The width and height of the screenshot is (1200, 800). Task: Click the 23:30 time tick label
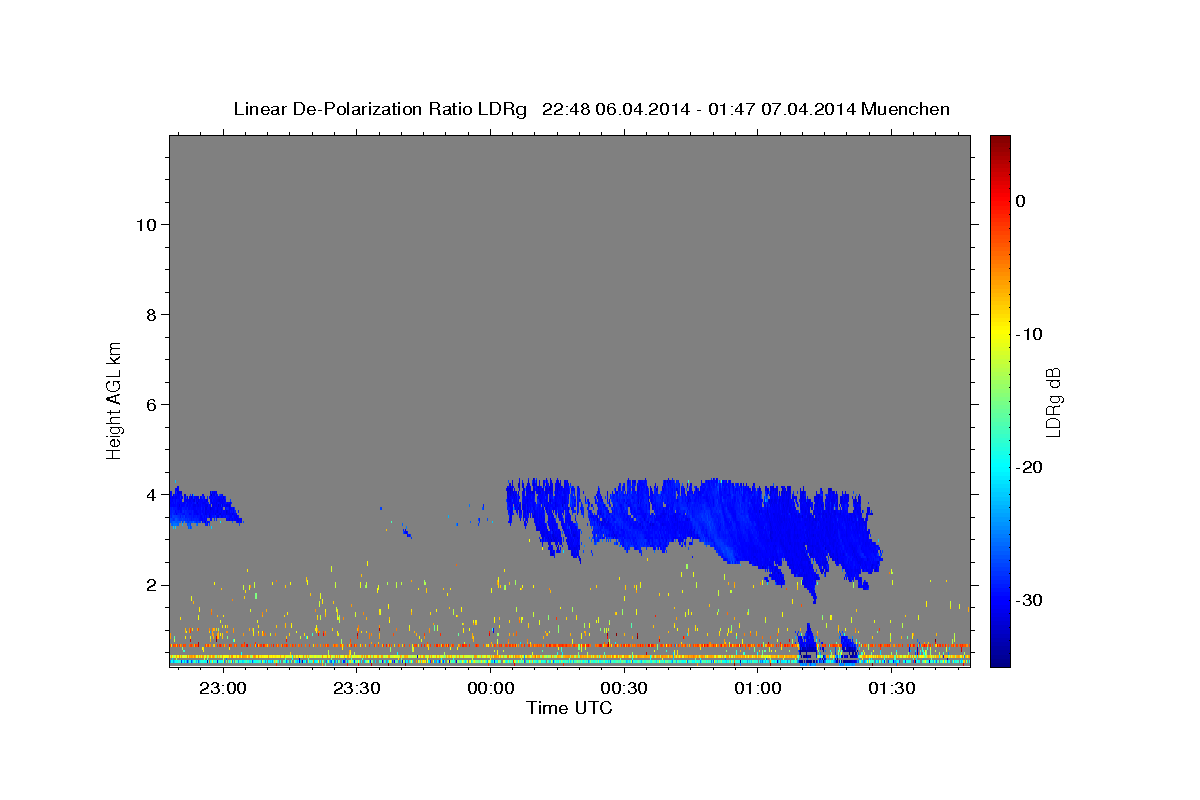[356, 688]
